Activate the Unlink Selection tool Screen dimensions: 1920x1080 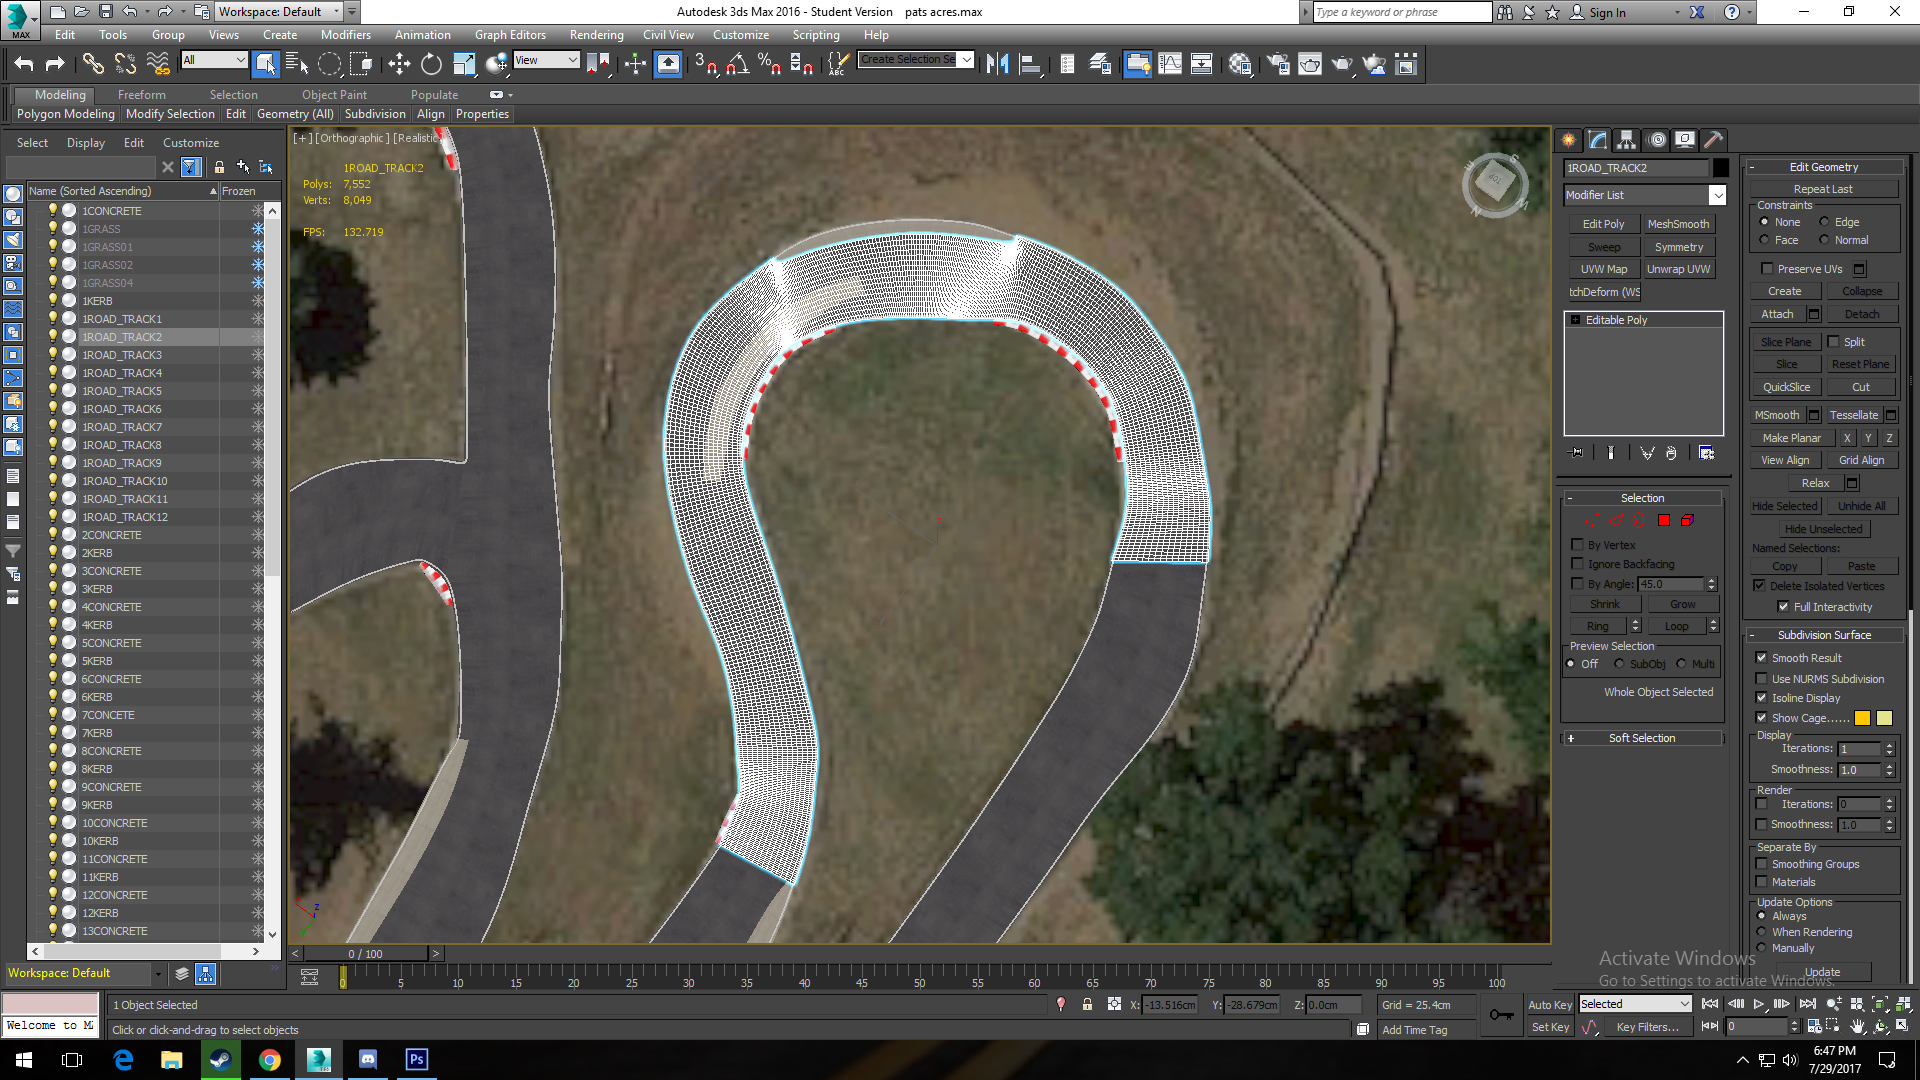125,65
